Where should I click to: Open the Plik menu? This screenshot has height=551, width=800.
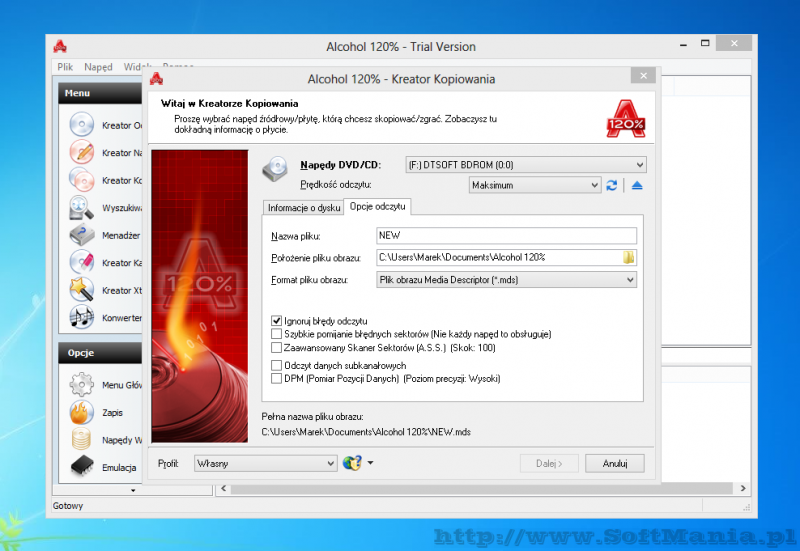click(65, 67)
